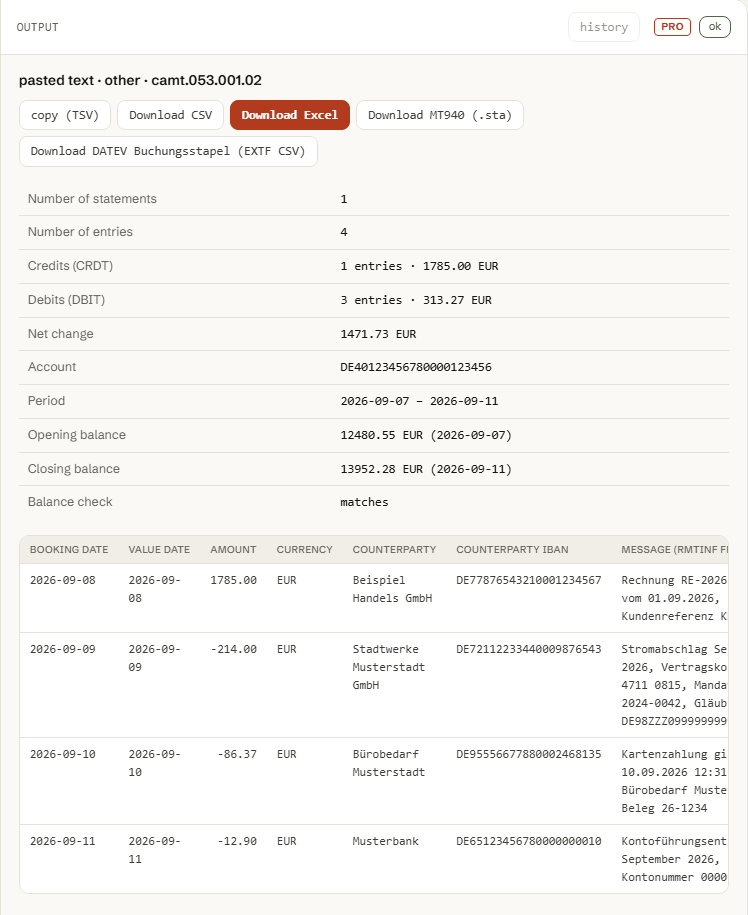
Task: Select the Rechnung RE-2026 message cell
Action: (674, 598)
